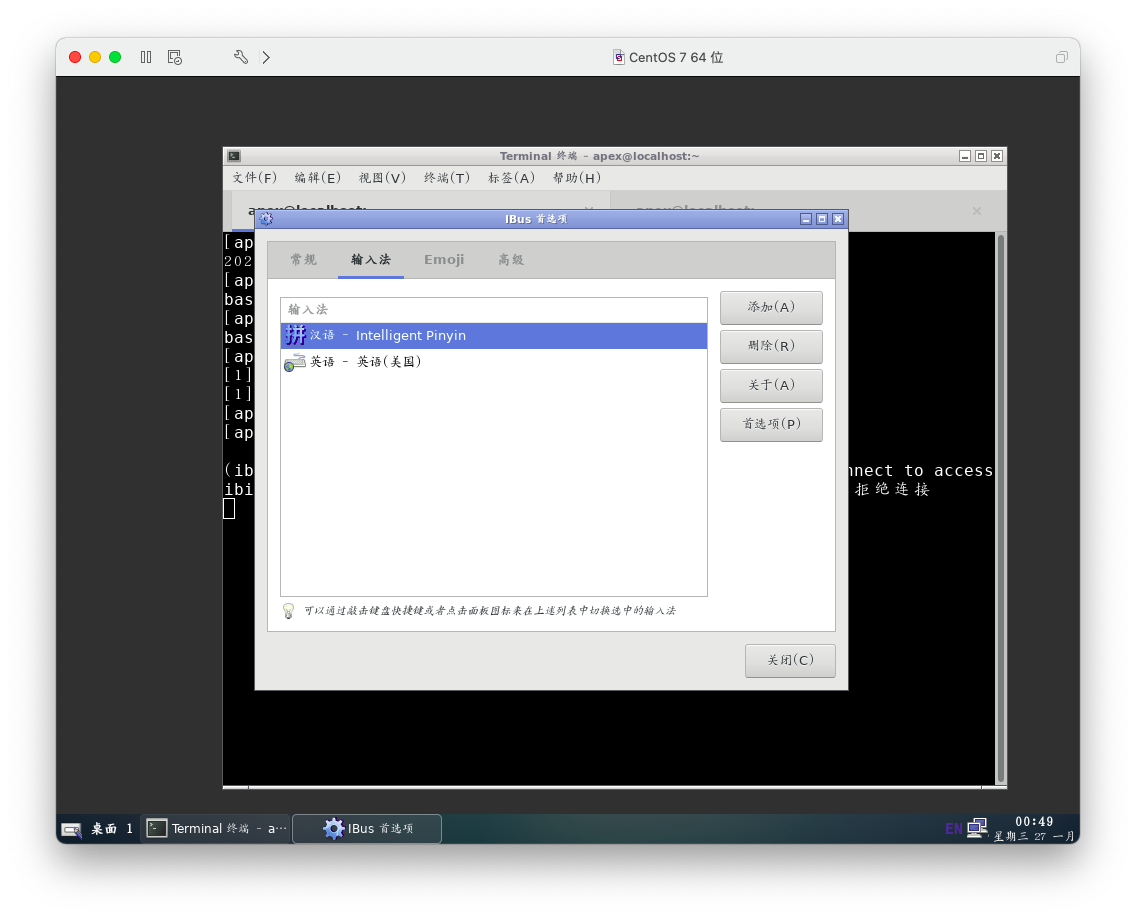1136x918 pixels.
Task: Click the English keyboard layout icon
Action: pos(295,362)
